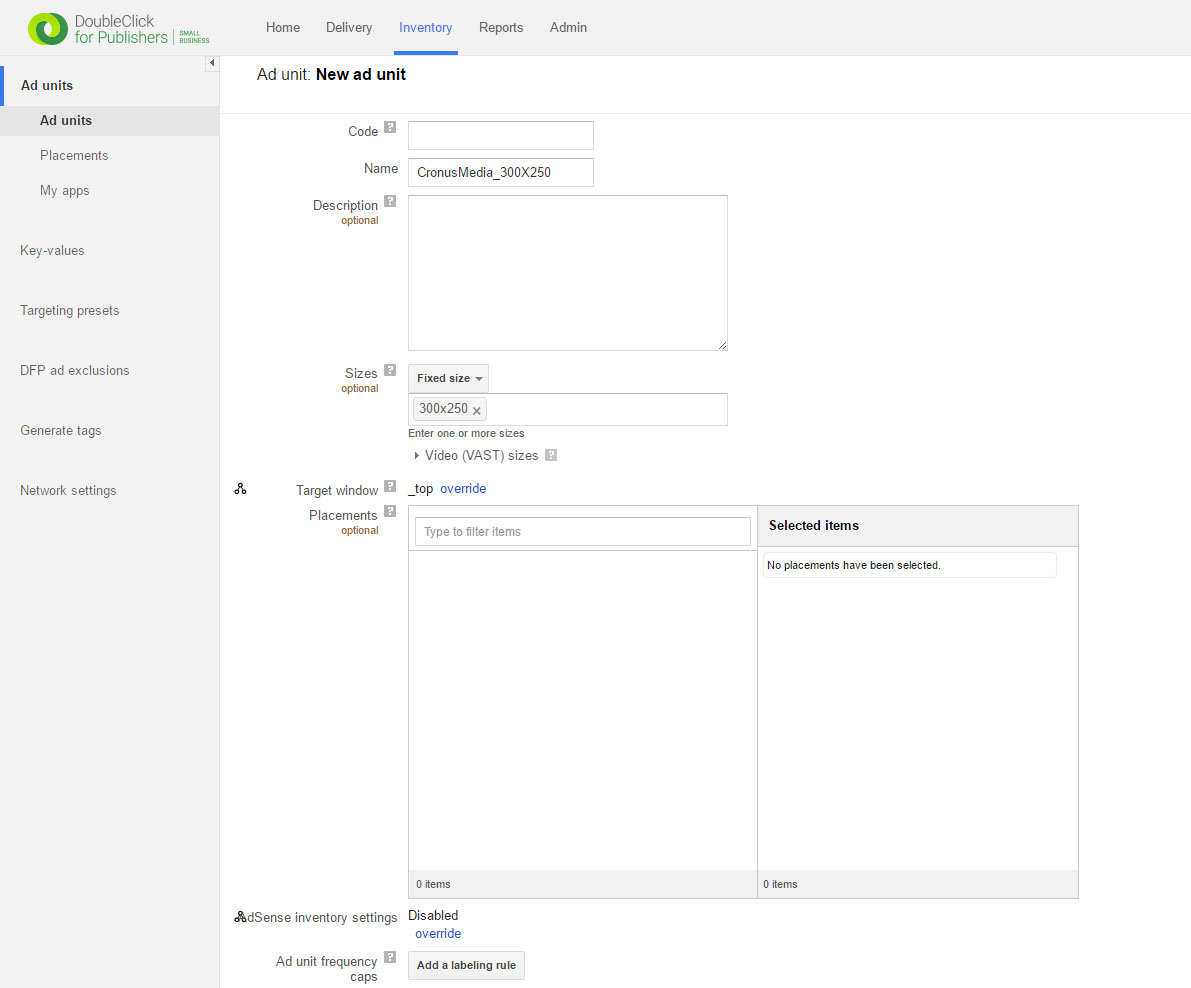Open Key-values in the sidebar

[x=52, y=251]
